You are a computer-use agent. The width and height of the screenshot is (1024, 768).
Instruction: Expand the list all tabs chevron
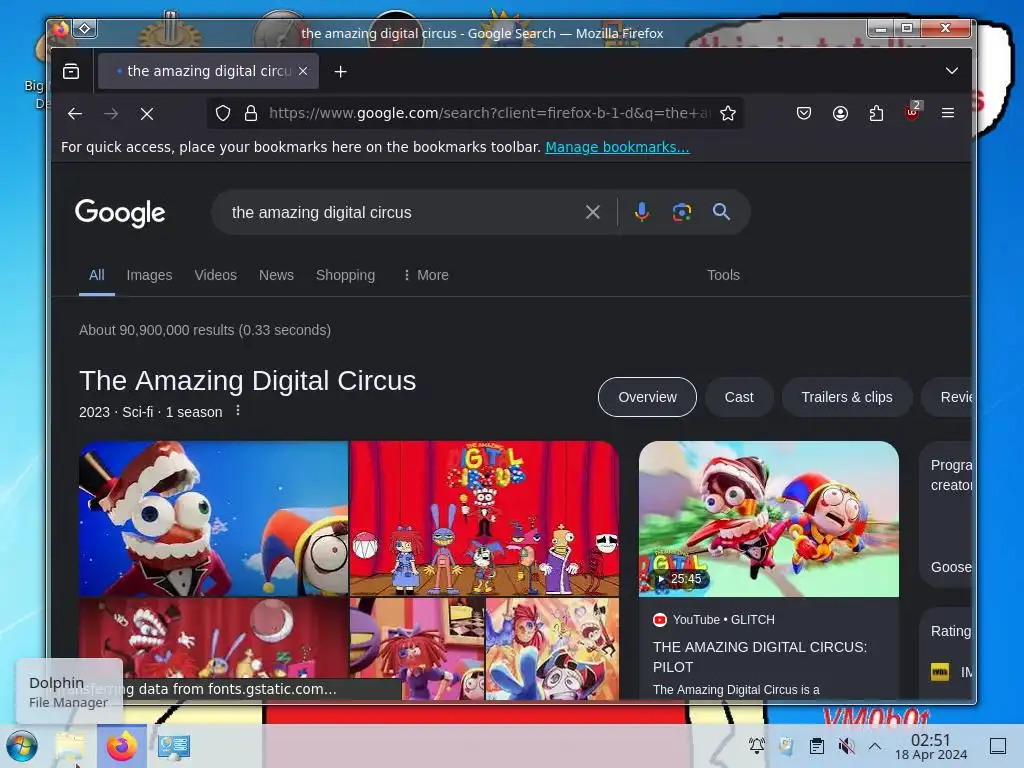[x=952, y=71]
